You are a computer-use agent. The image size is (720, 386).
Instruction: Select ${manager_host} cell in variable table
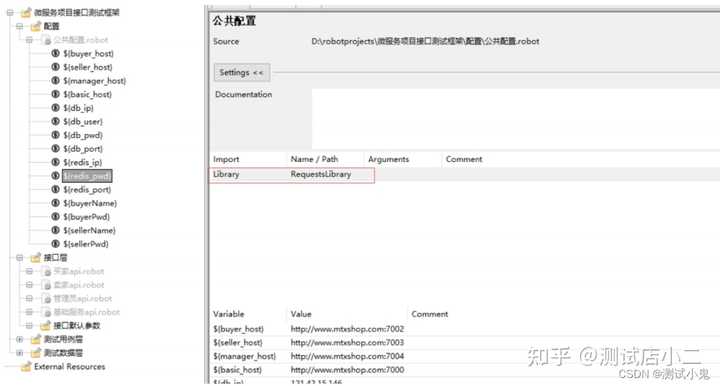click(244, 356)
